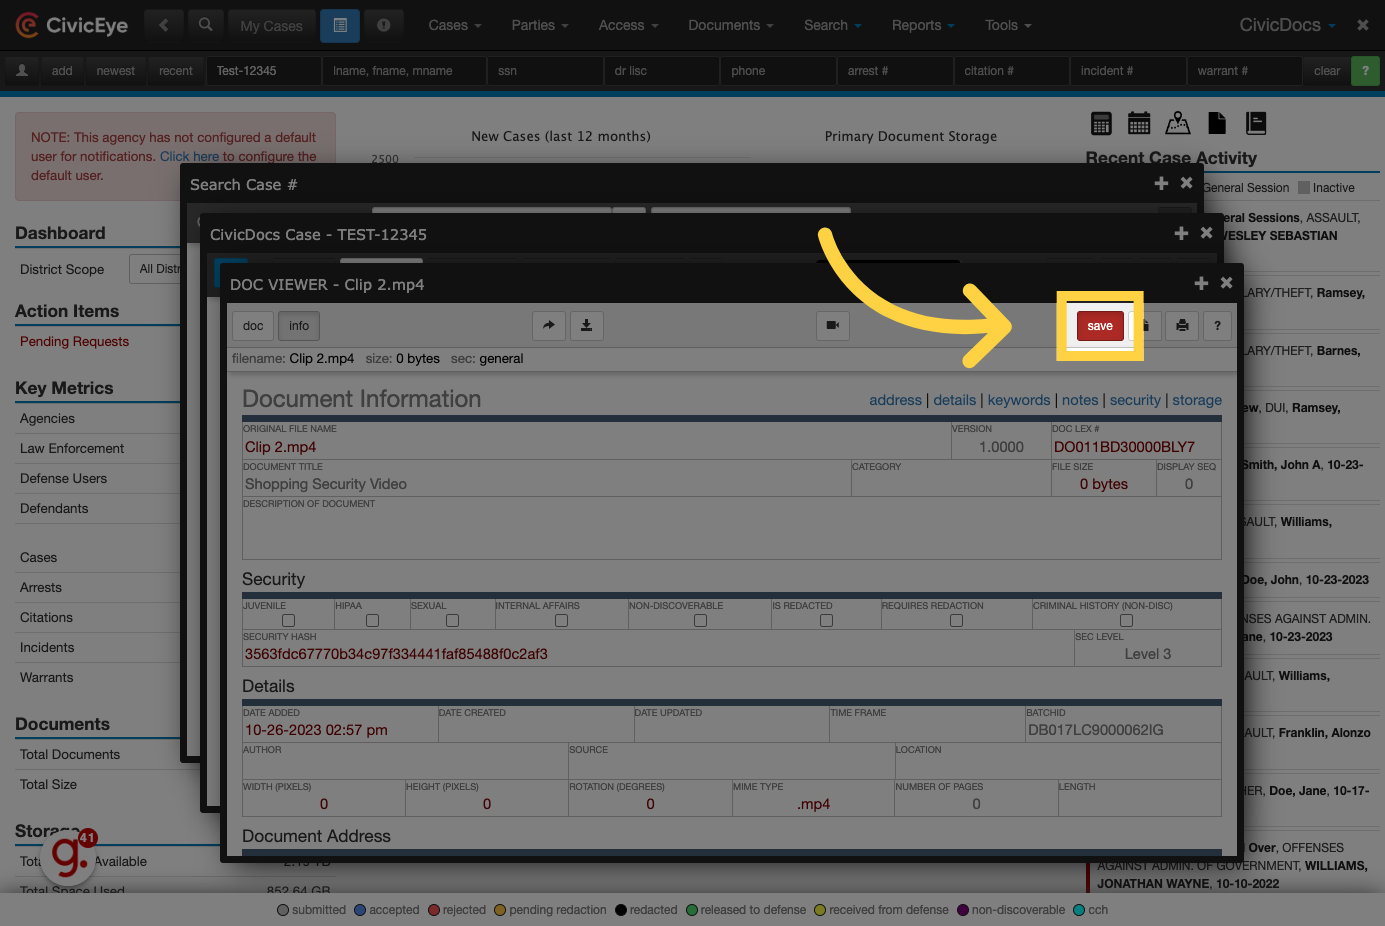
Task: Jump to the notes section link
Action: [1080, 400]
